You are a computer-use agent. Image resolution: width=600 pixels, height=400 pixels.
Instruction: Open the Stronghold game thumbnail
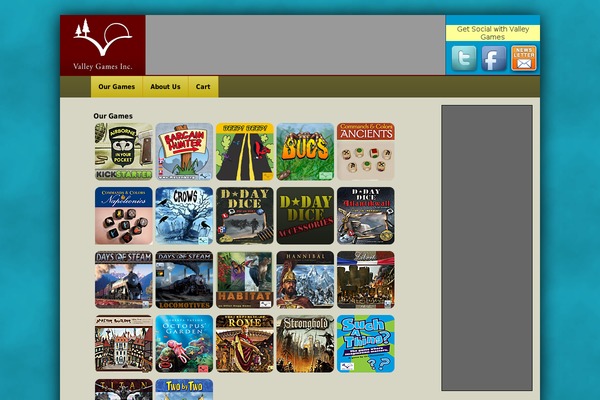(305, 344)
